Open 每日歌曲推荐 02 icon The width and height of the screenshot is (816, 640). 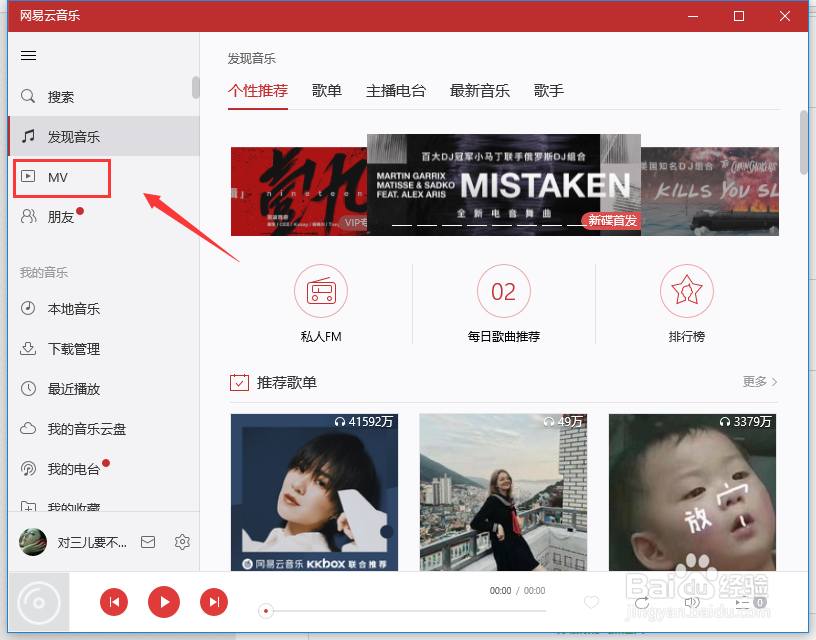pyautogui.click(x=504, y=291)
